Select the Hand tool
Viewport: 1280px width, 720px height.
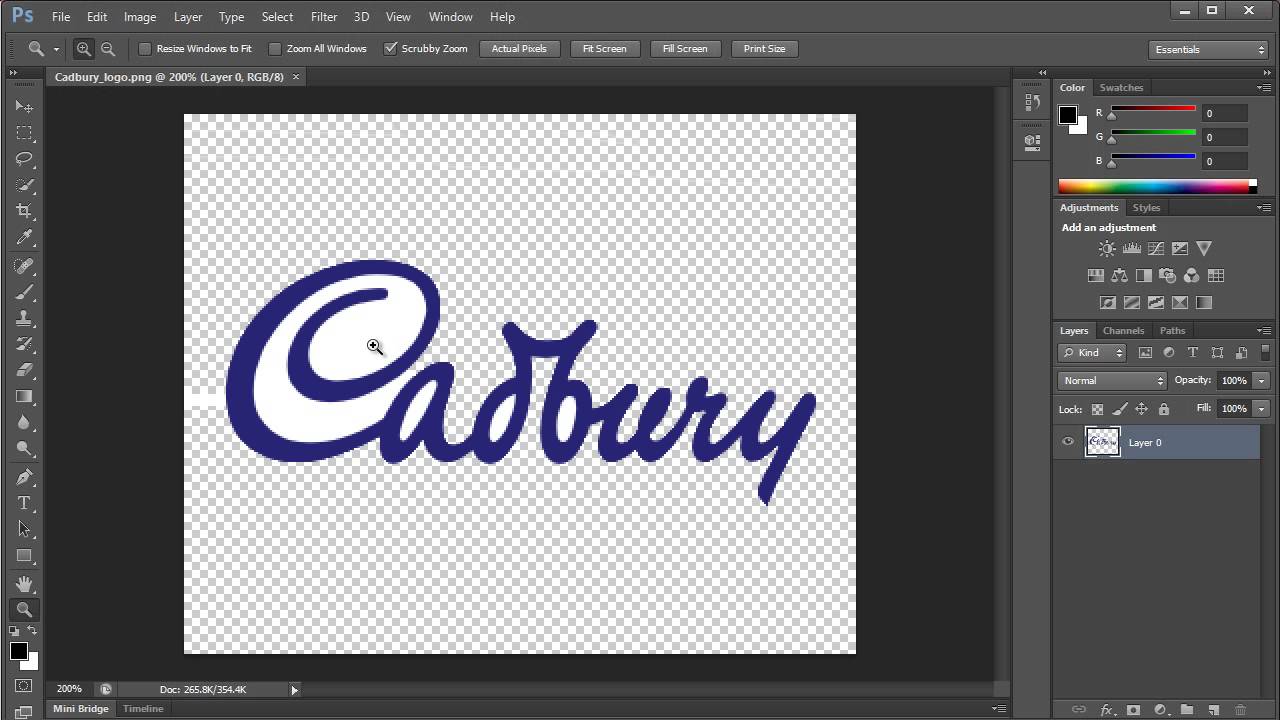25,584
